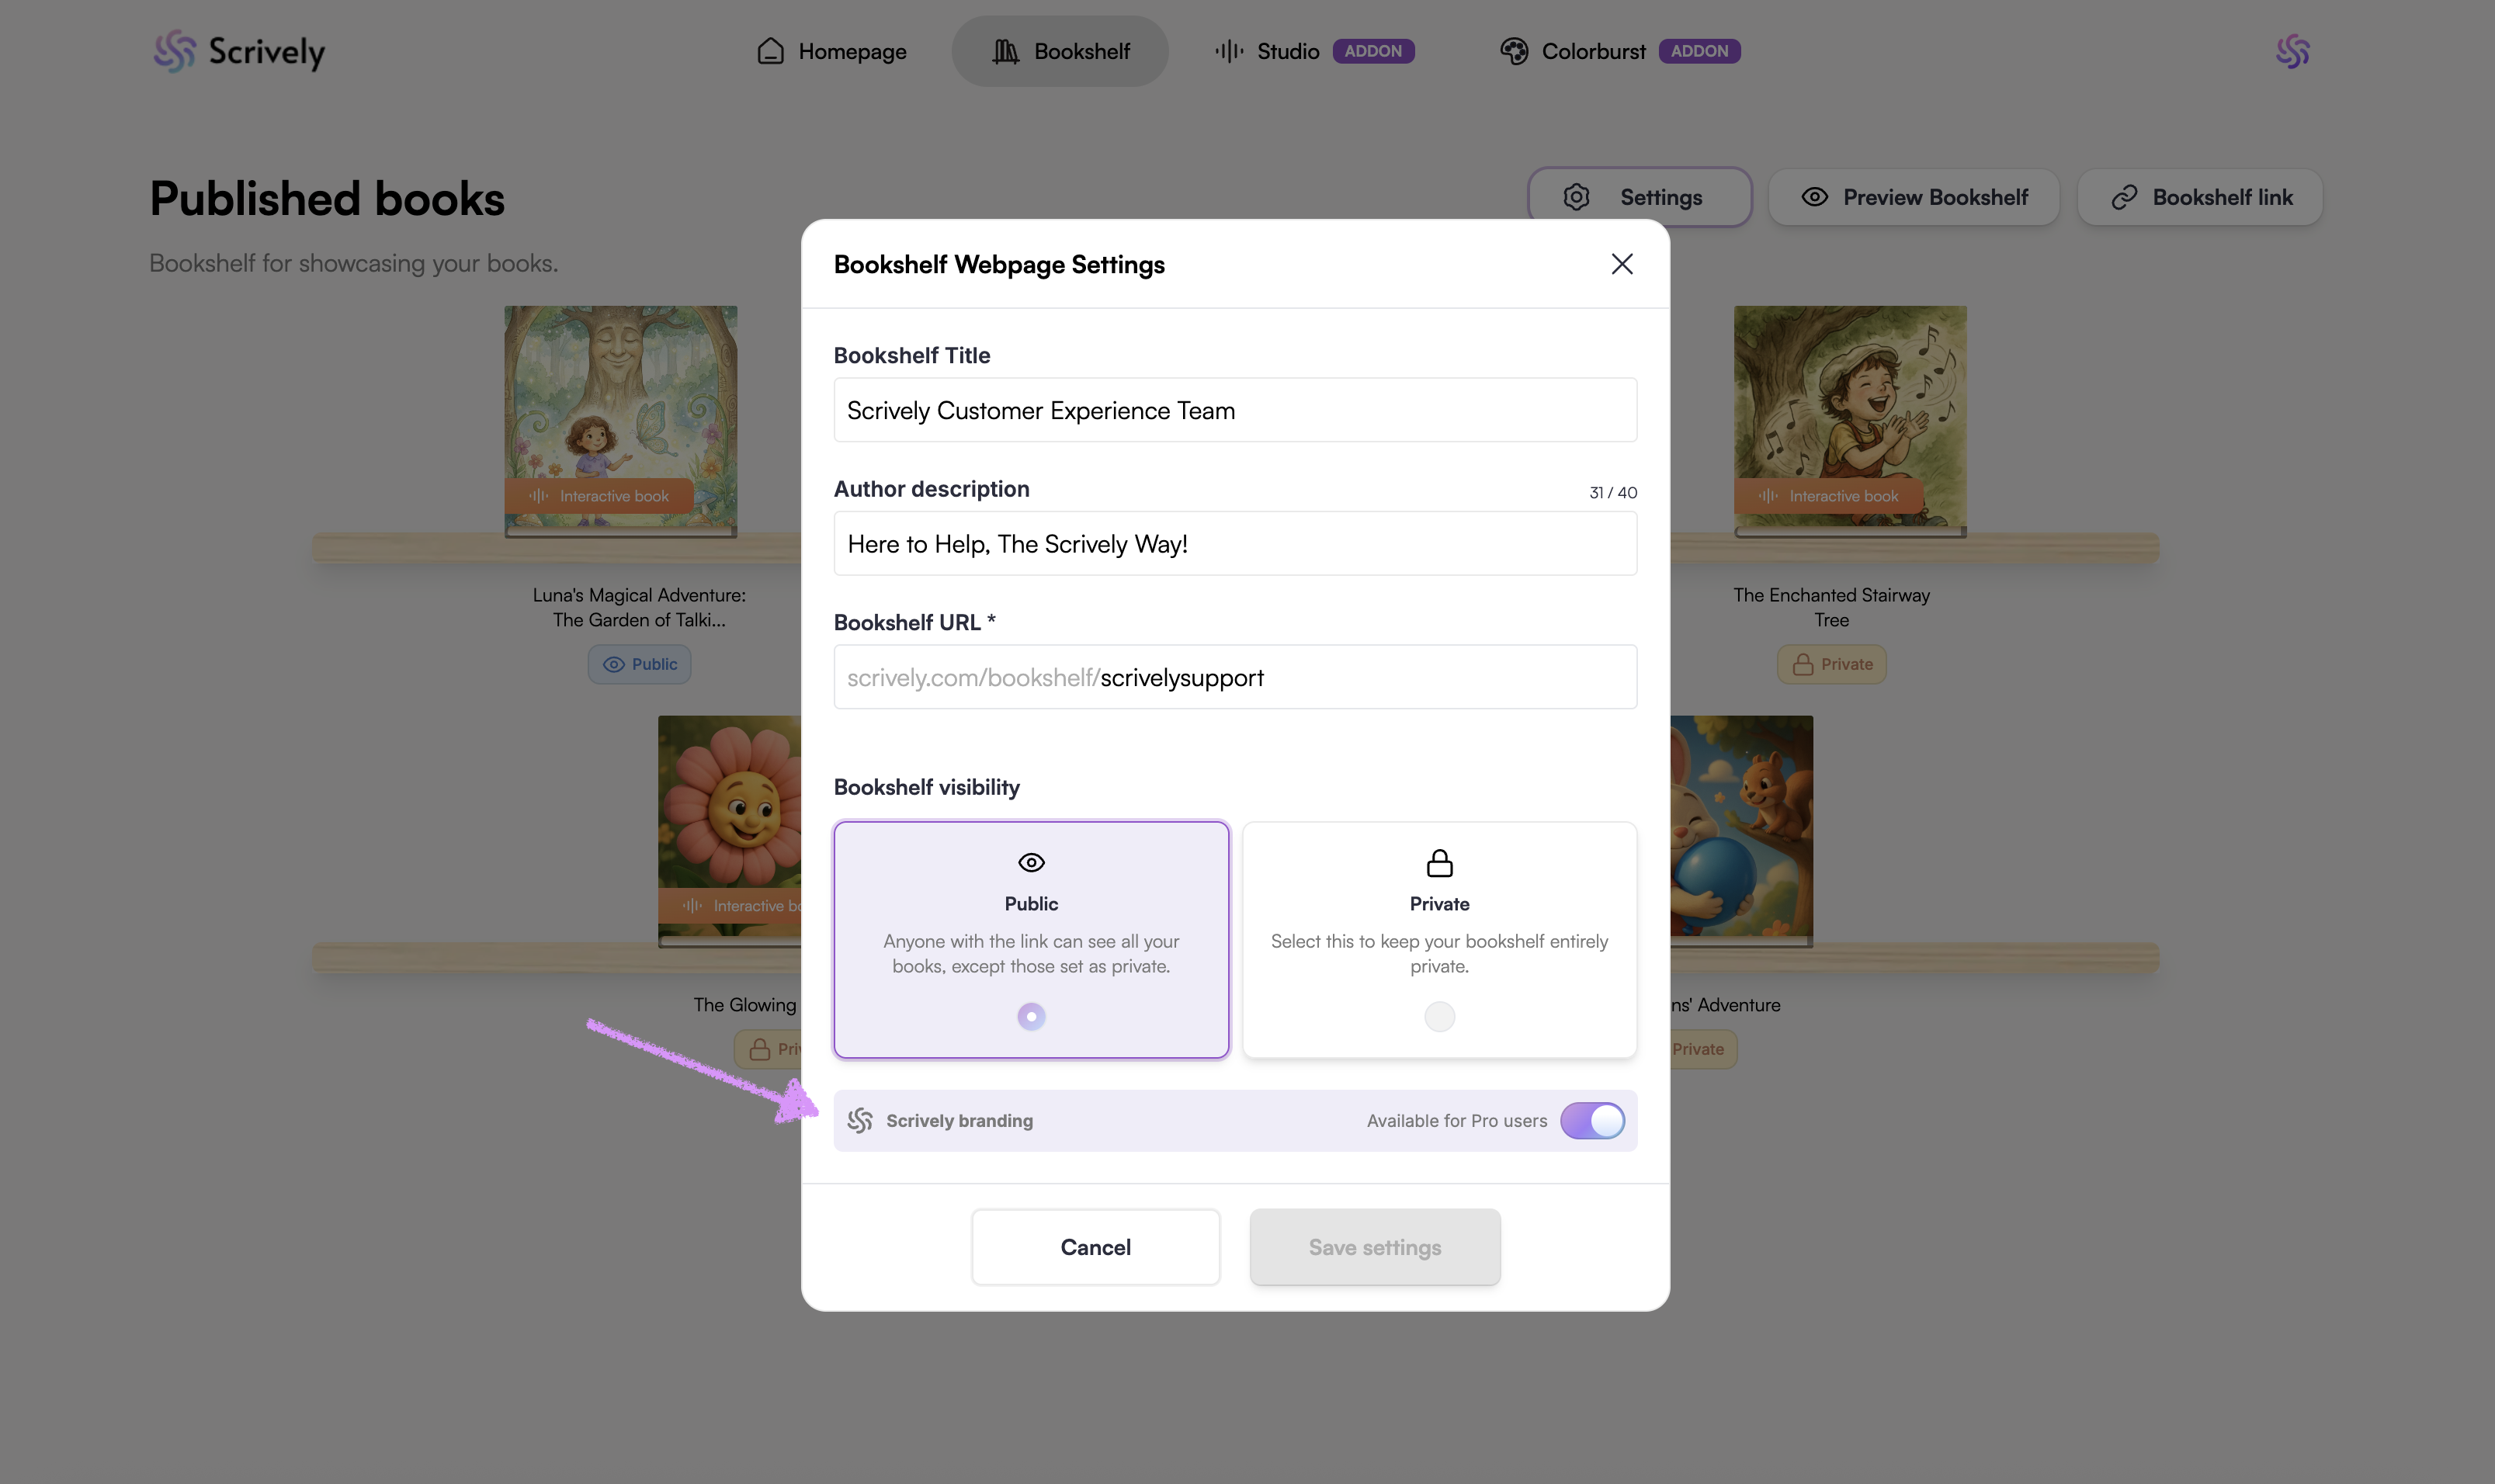2495x1484 pixels.
Task: Close the Bookshelf Webpage Settings dialog
Action: 1621,264
